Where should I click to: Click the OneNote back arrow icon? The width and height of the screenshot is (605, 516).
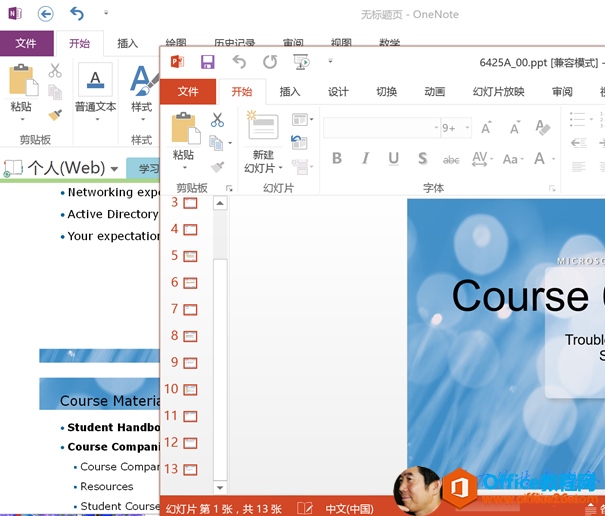tap(46, 14)
